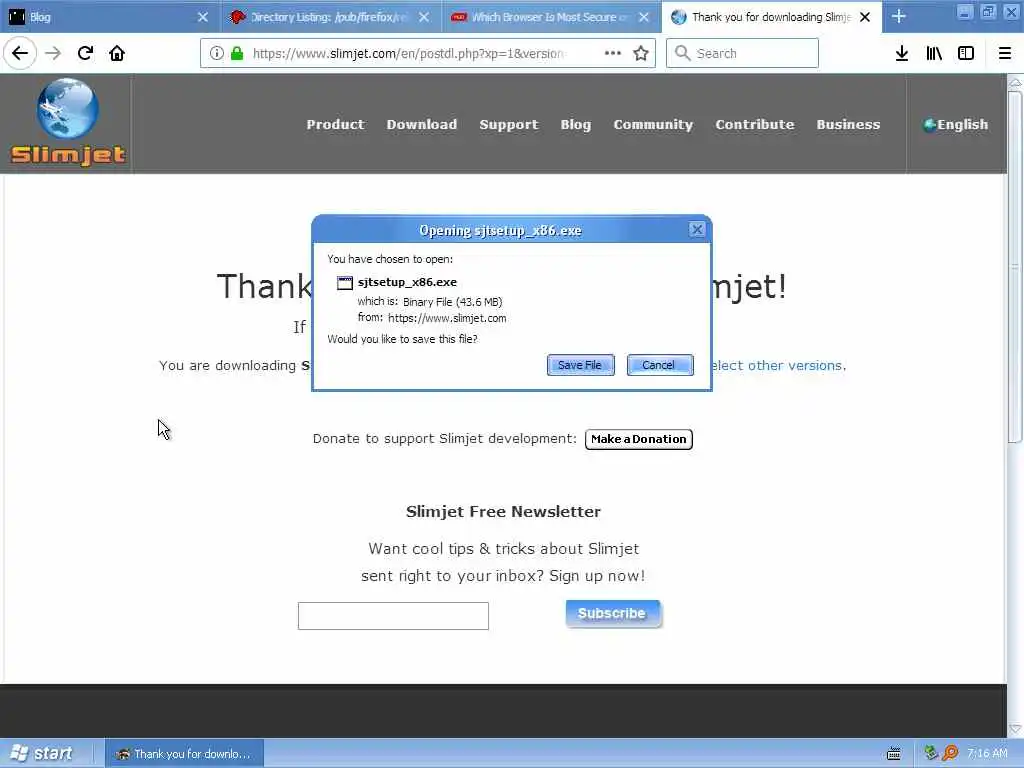Close the Directory Listing tab
Screen dimensions: 1024x768
tap(424, 17)
